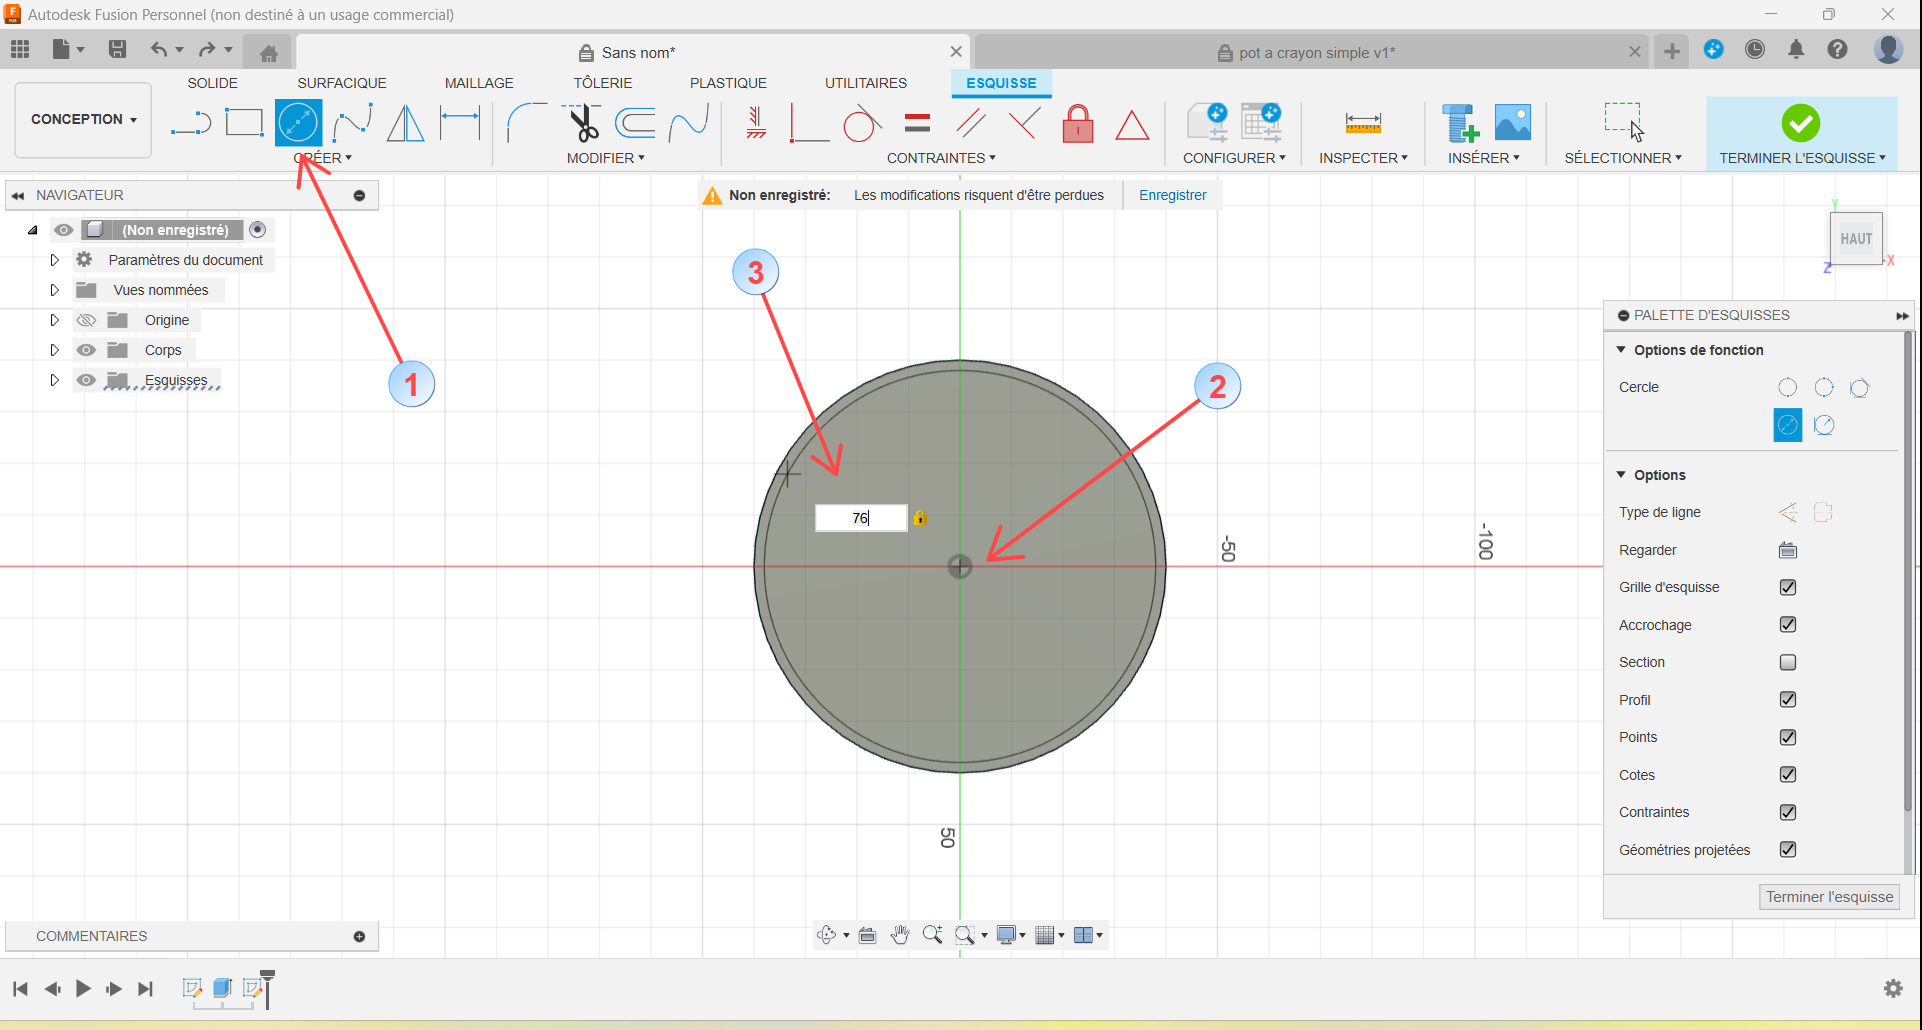1922x1030 pixels.
Task: Expand Vues nommées node
Action: point(54,290)
